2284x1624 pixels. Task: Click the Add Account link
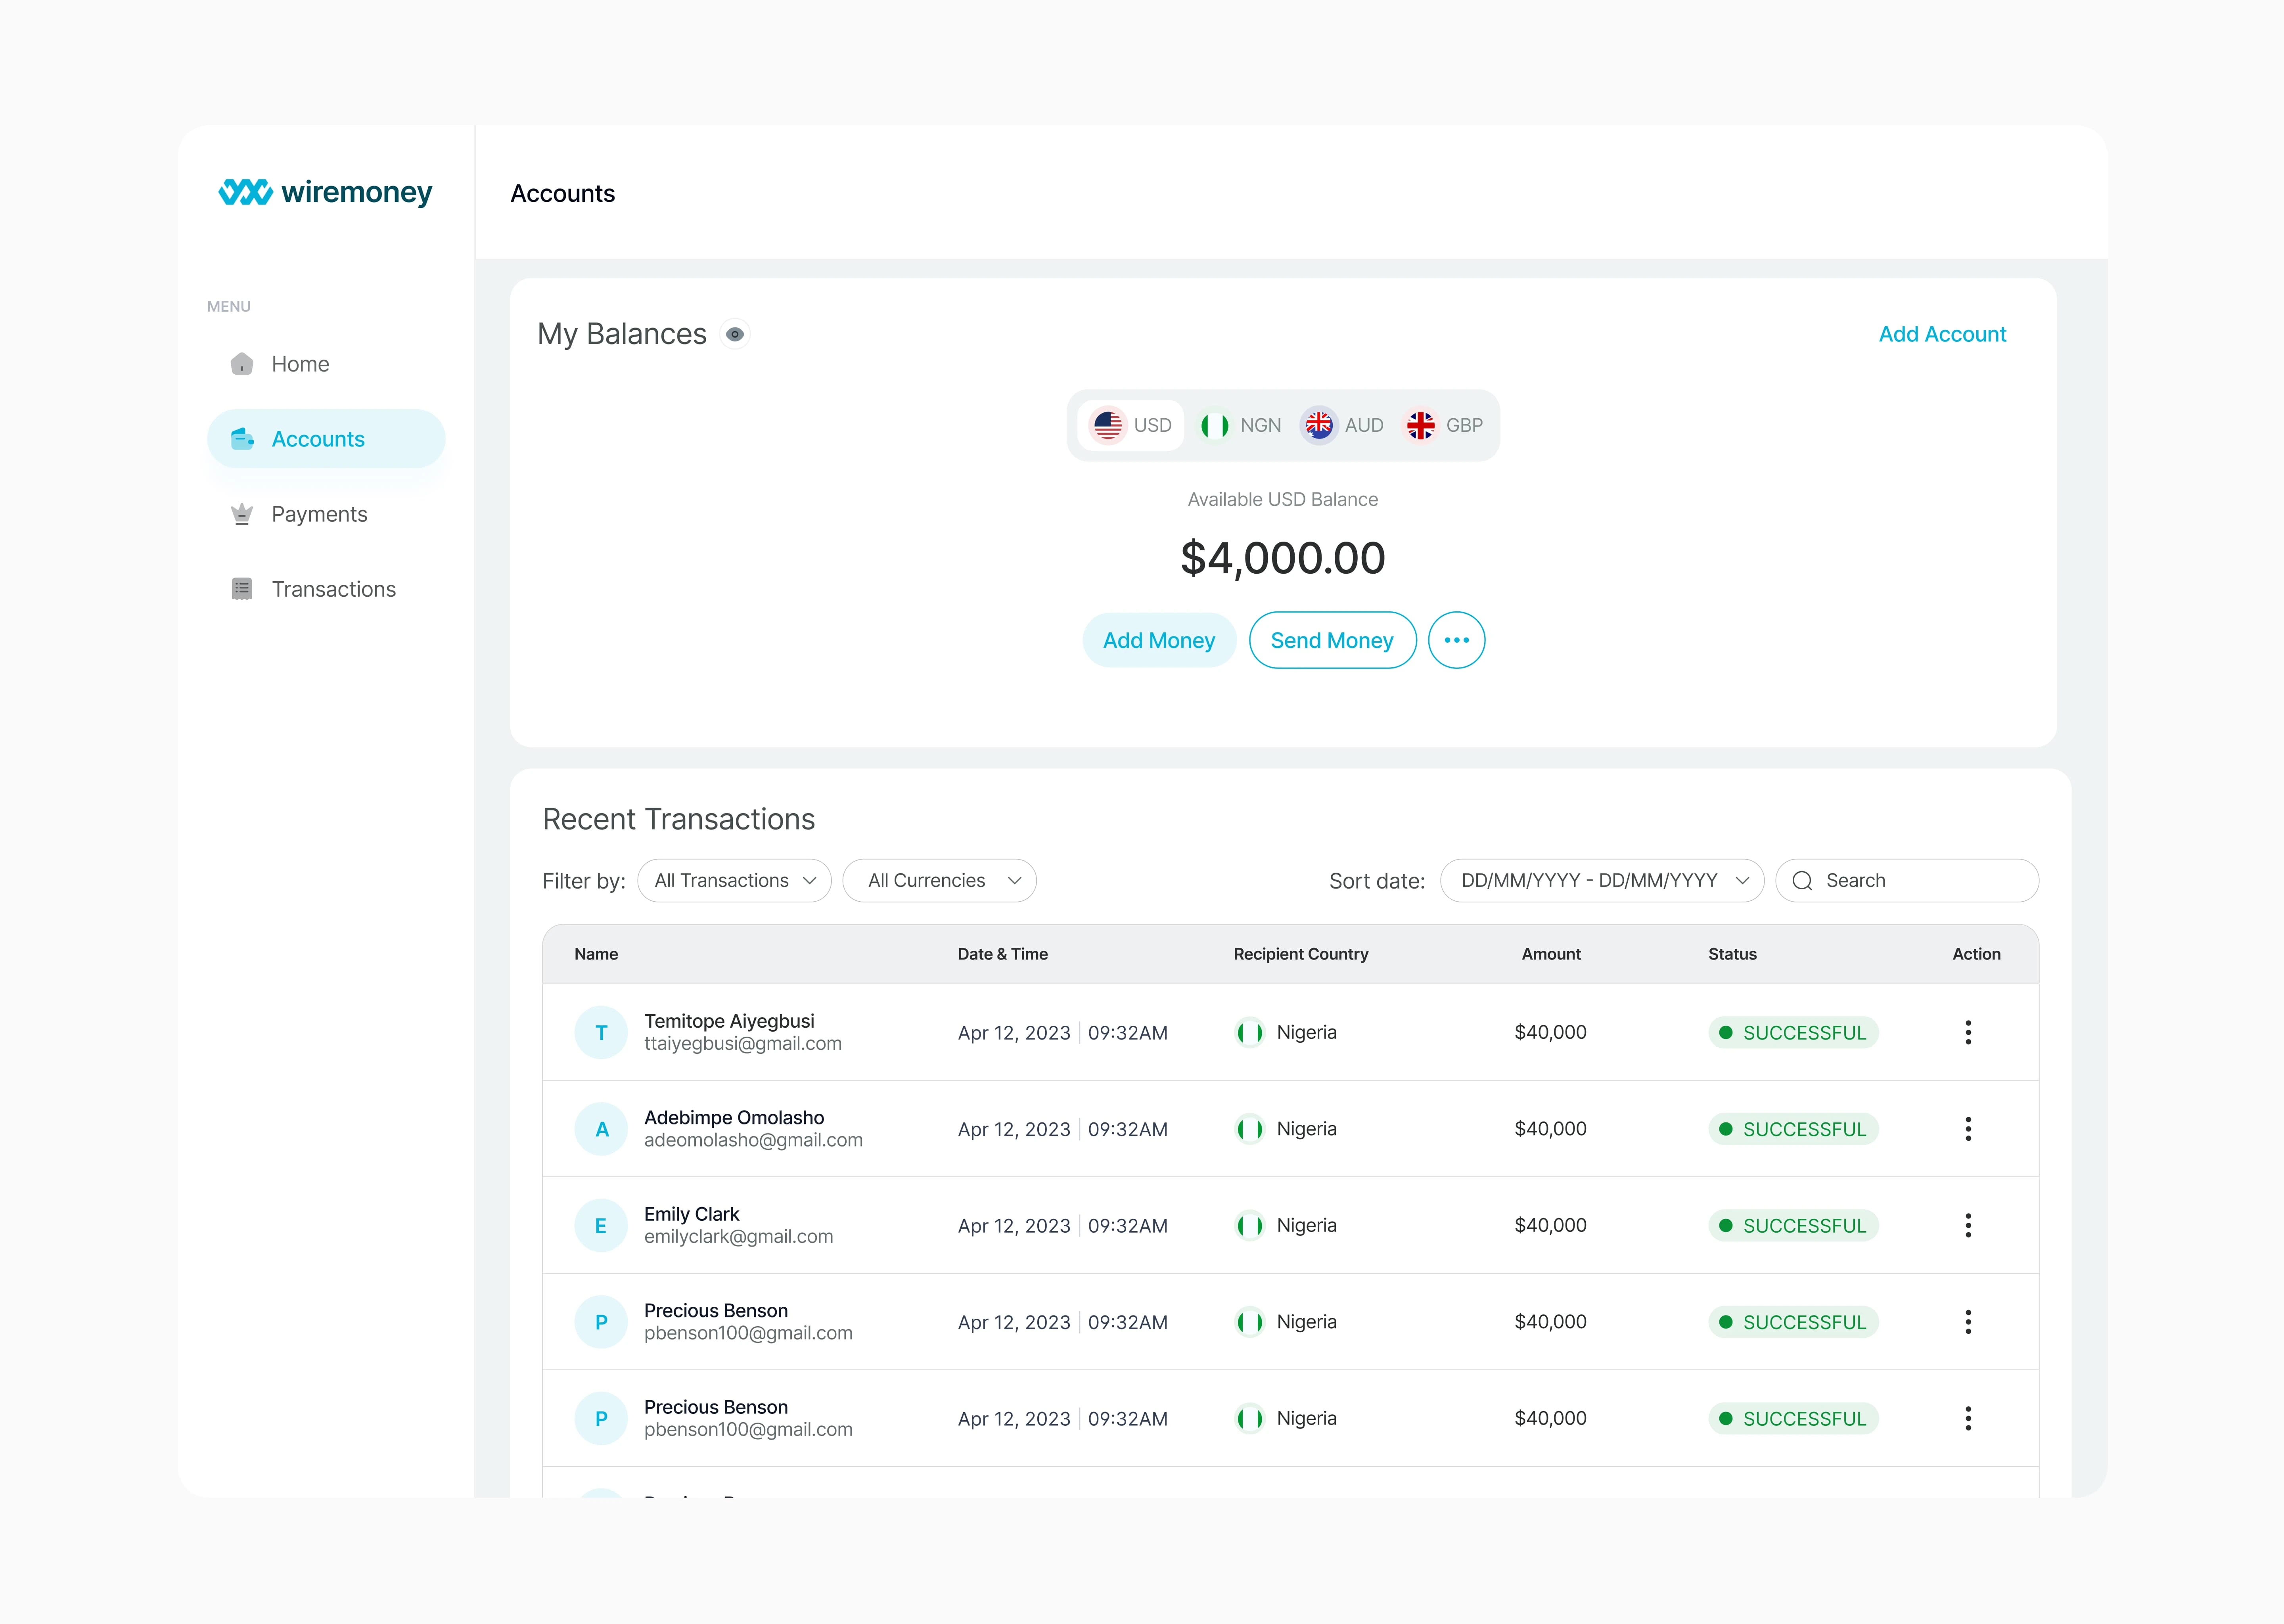[1942, 334]
